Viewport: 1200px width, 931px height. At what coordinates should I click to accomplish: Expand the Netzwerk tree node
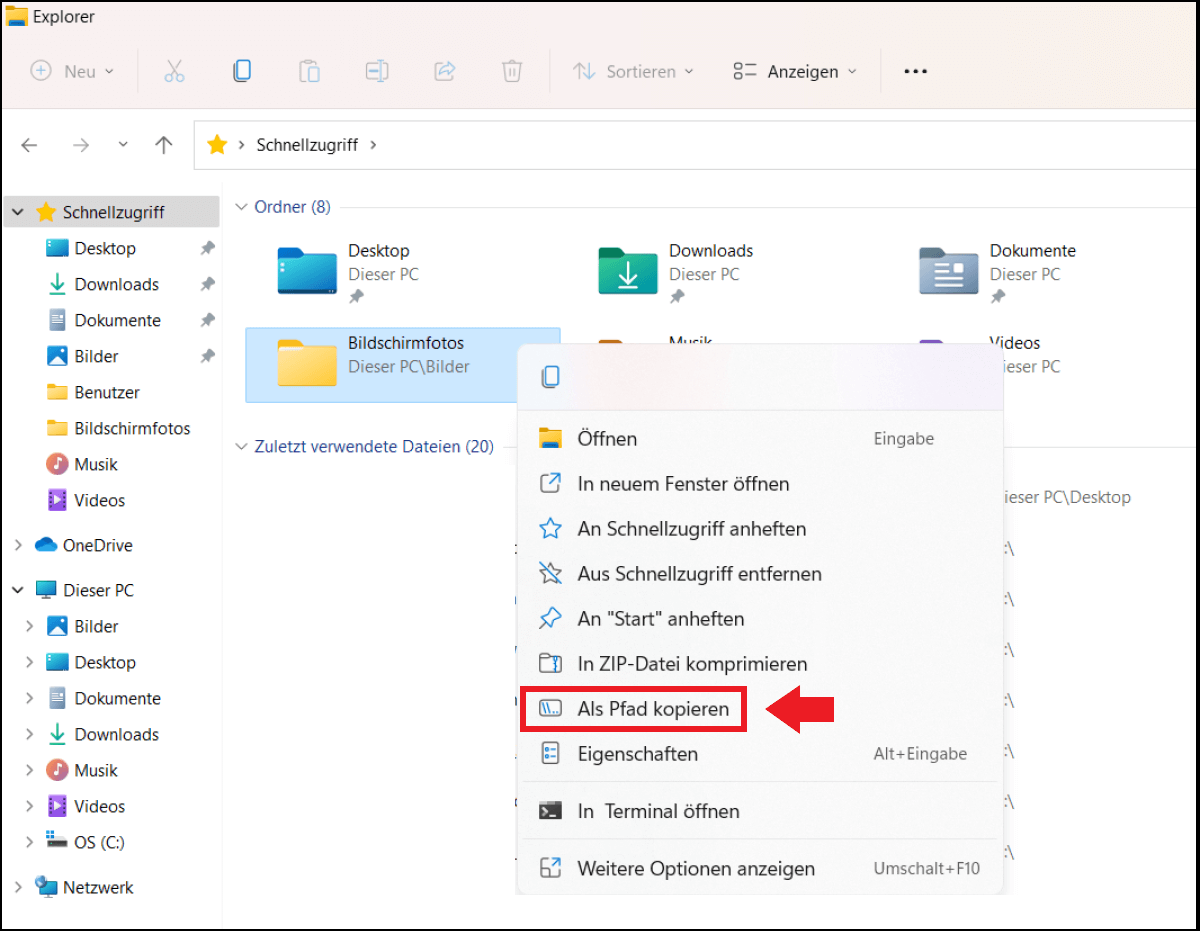(18, 887)
